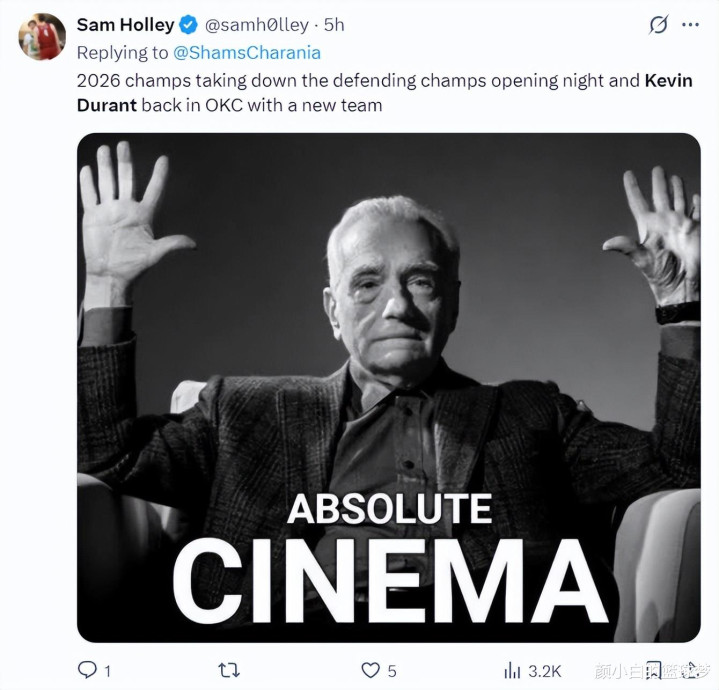Click the reply speech bubble icon
This screenshot has width=719, height=690.
87,670
